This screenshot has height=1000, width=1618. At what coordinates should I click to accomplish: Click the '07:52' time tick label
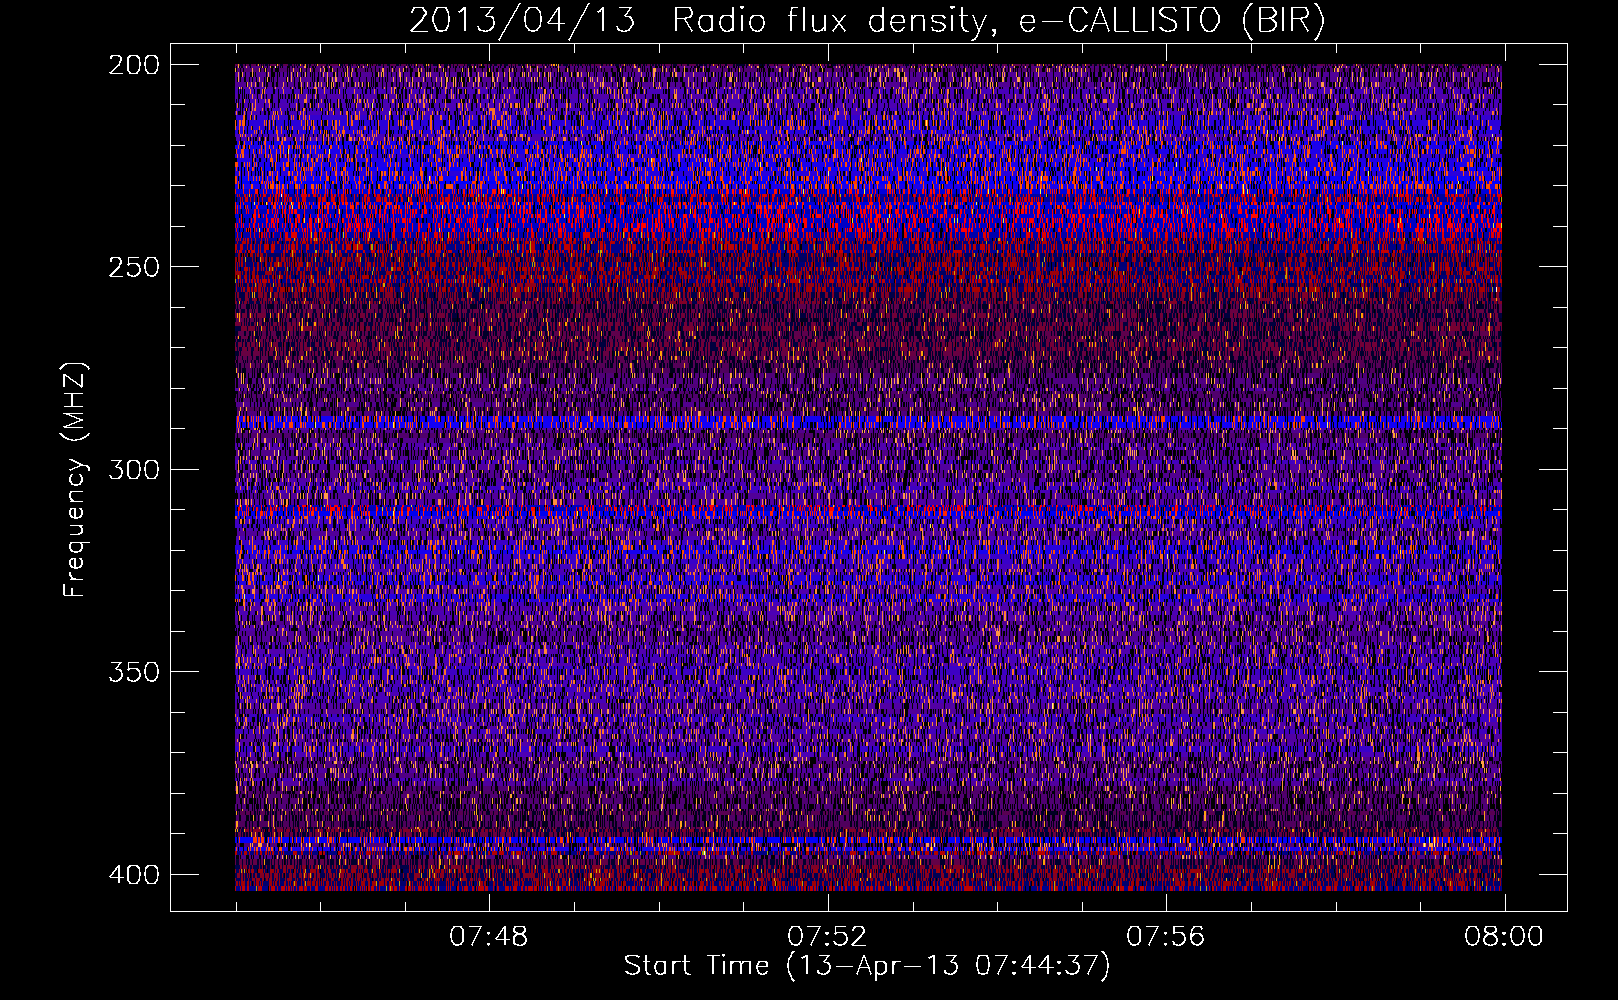(x=827, y=937)
